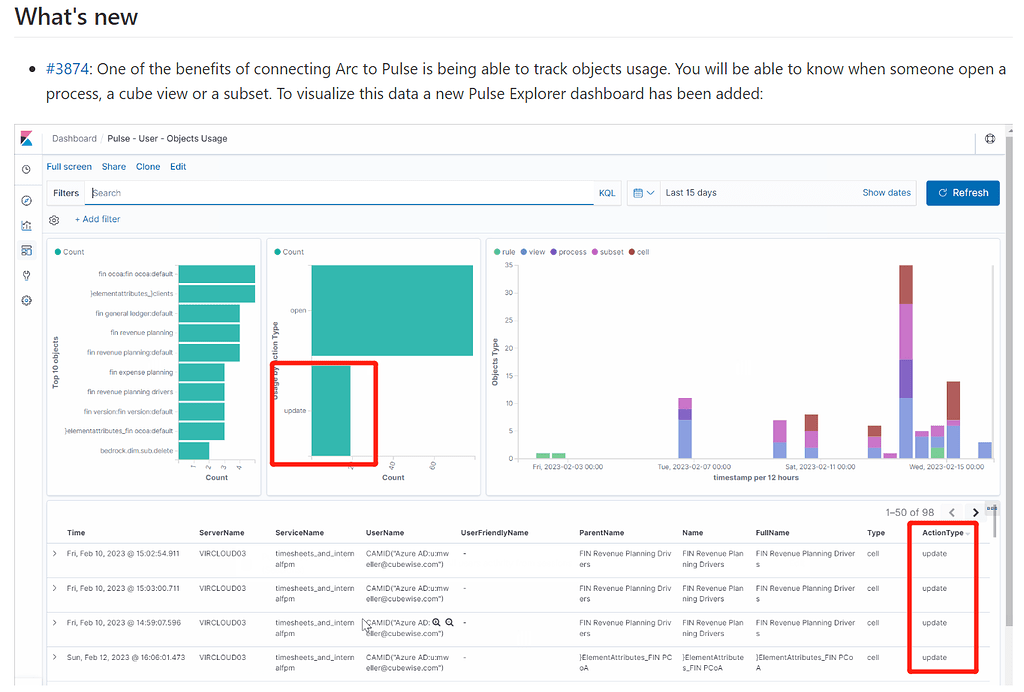Open the date picker calendar dropdown

tap(641, 192)
